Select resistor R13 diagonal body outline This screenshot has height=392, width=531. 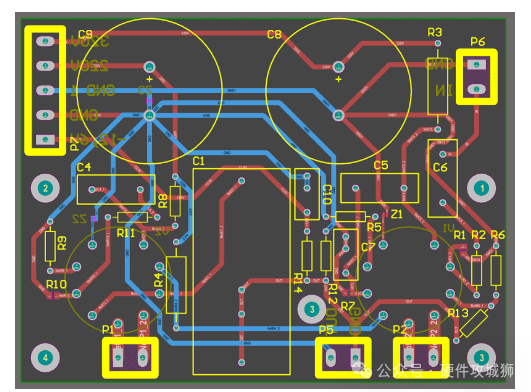pos(474,324)
